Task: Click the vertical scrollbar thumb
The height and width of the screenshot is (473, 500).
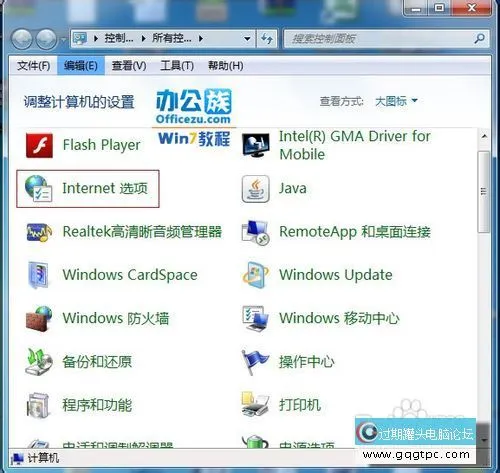Action: pos(484,192)
